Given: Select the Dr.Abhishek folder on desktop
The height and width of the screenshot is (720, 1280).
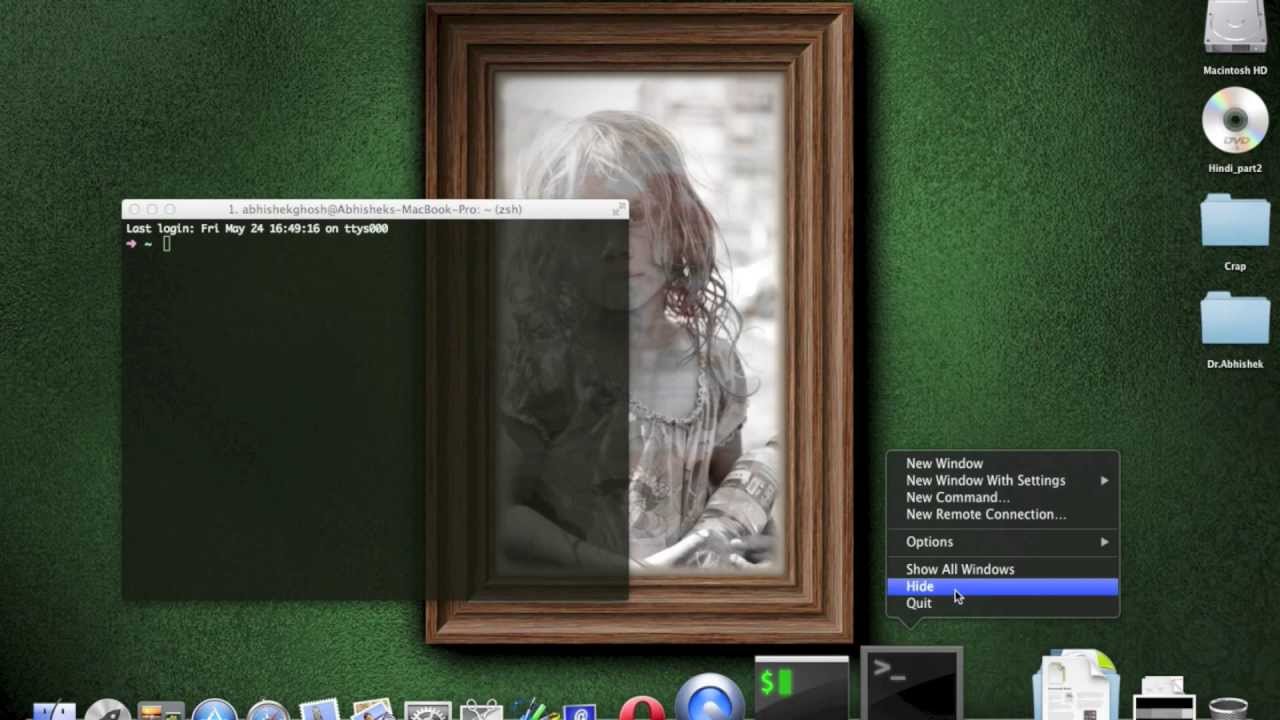Looking at the screenshot, I should coord(1235,318).
